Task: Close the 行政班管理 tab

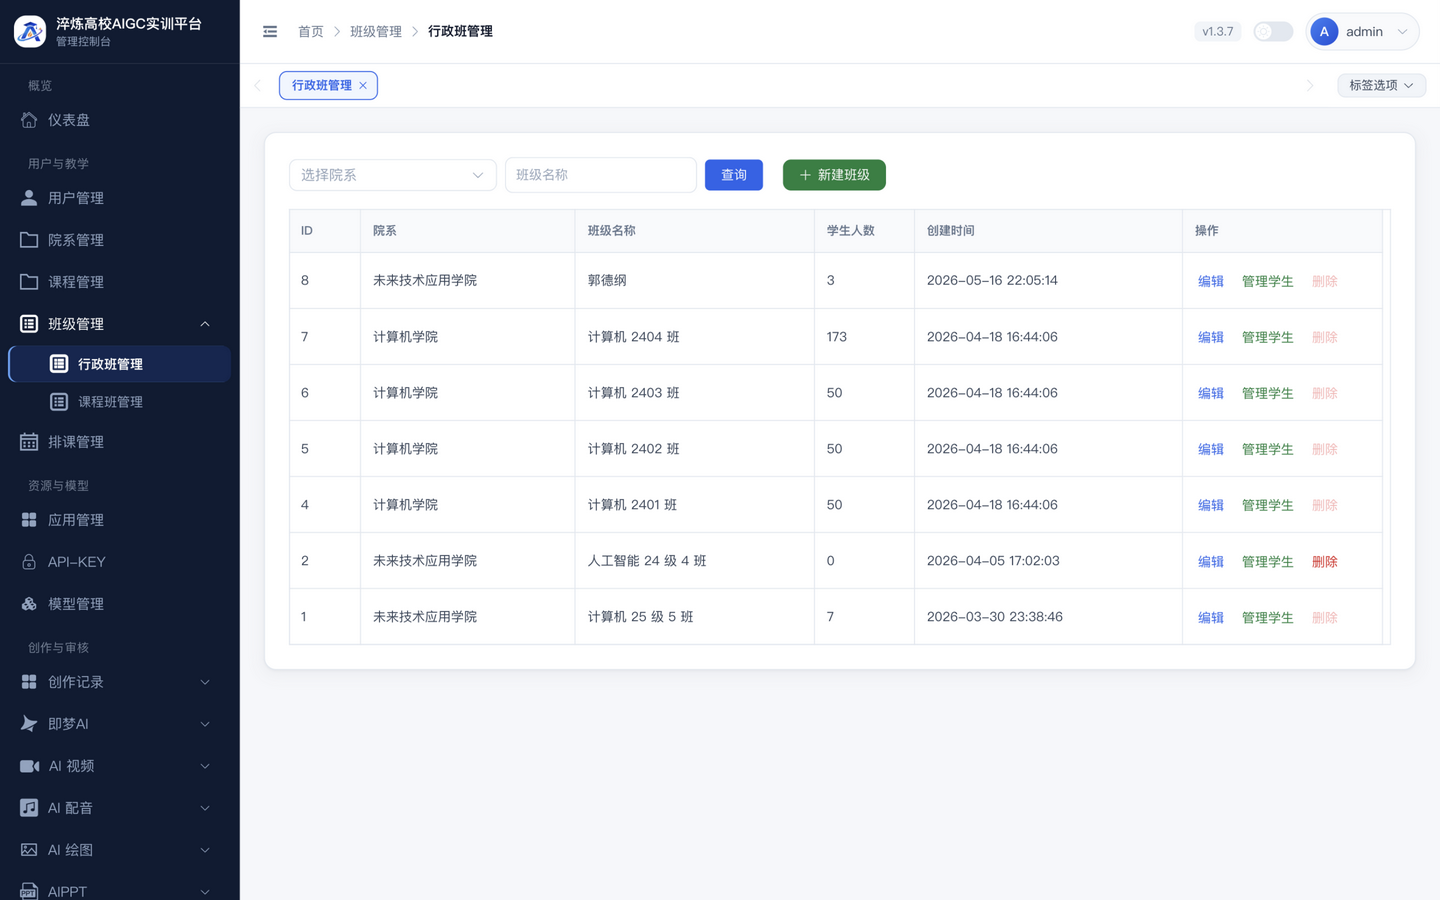Action: [x=363, y=86]
